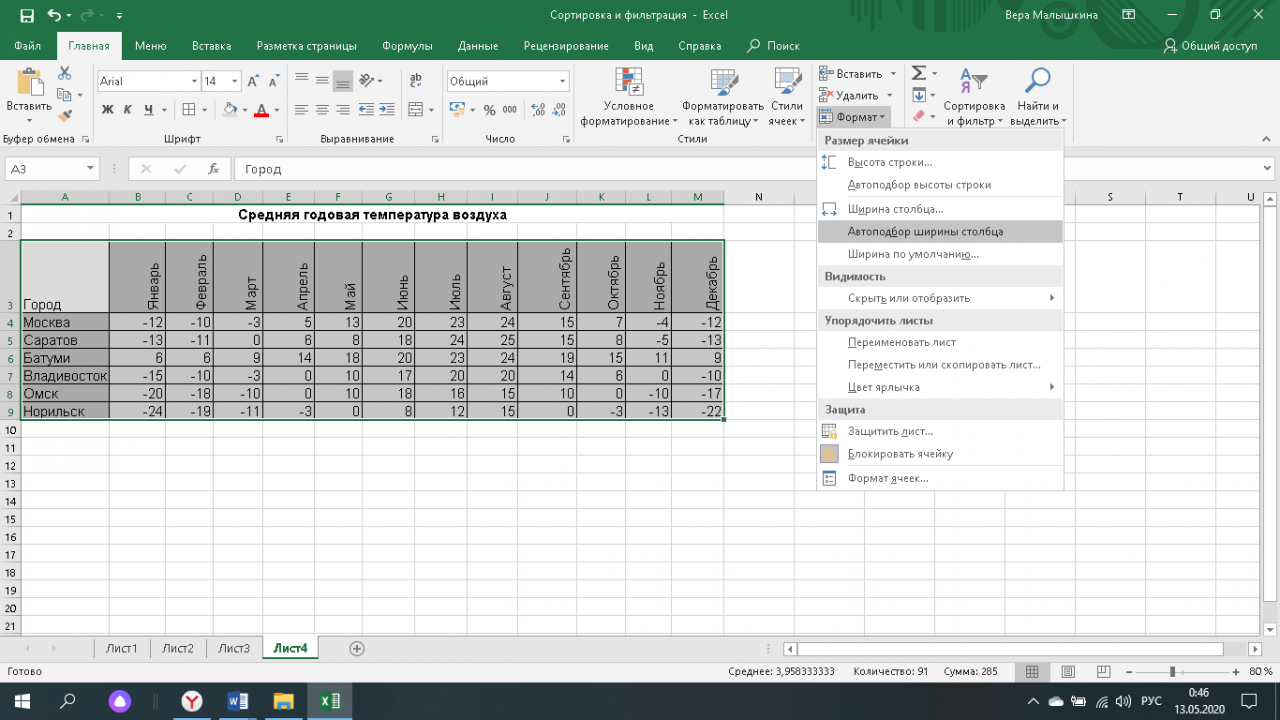Toggle Блокировать ячейку in the Format menu

pos(900,454)
